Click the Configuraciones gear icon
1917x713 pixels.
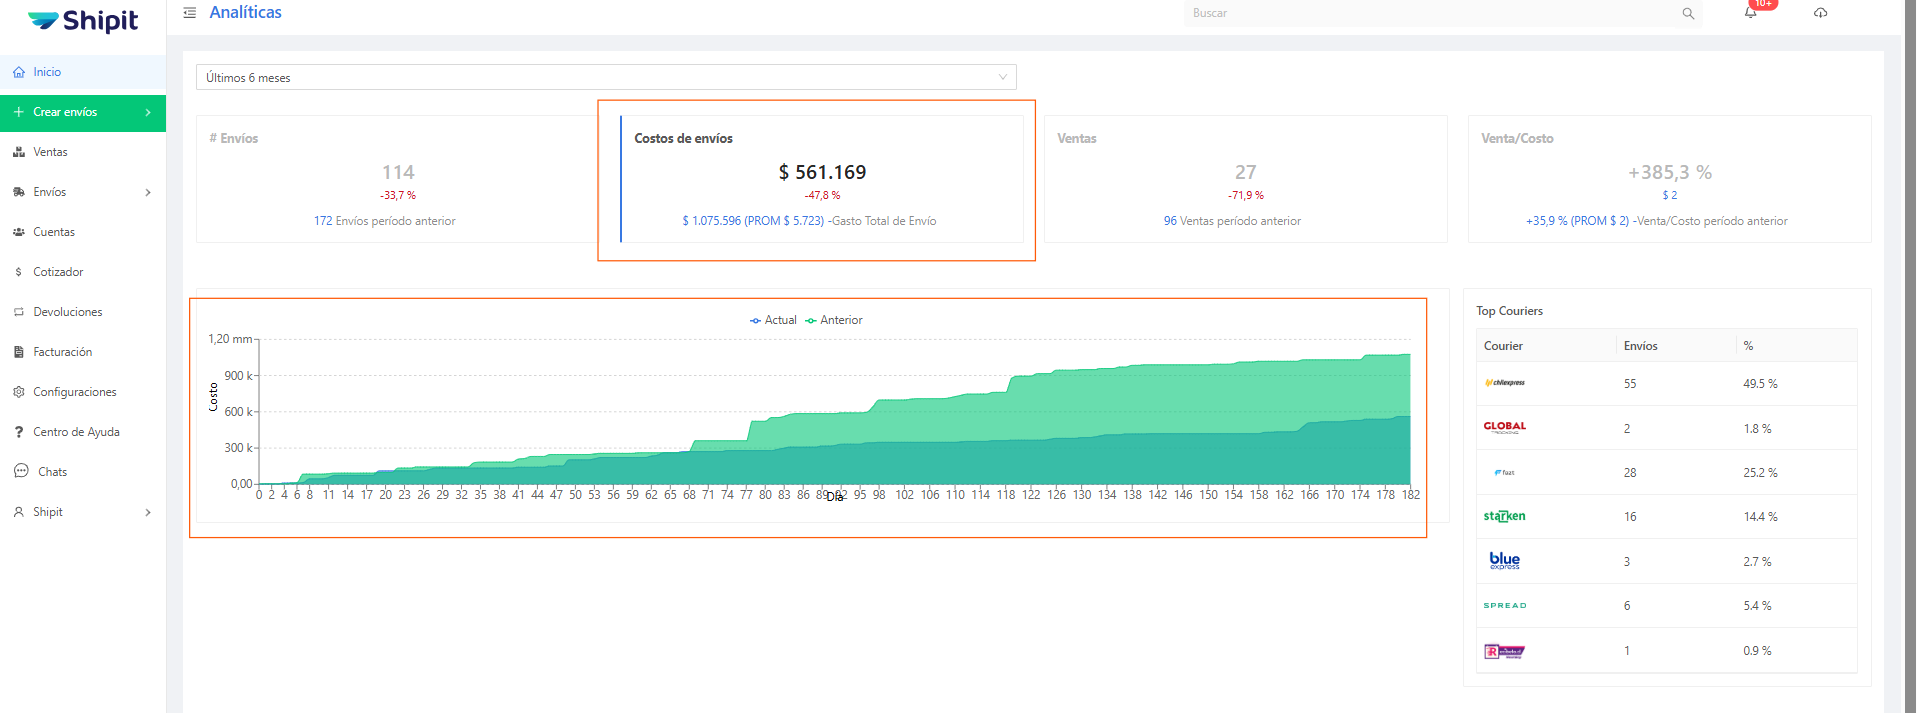pos(19,392)
